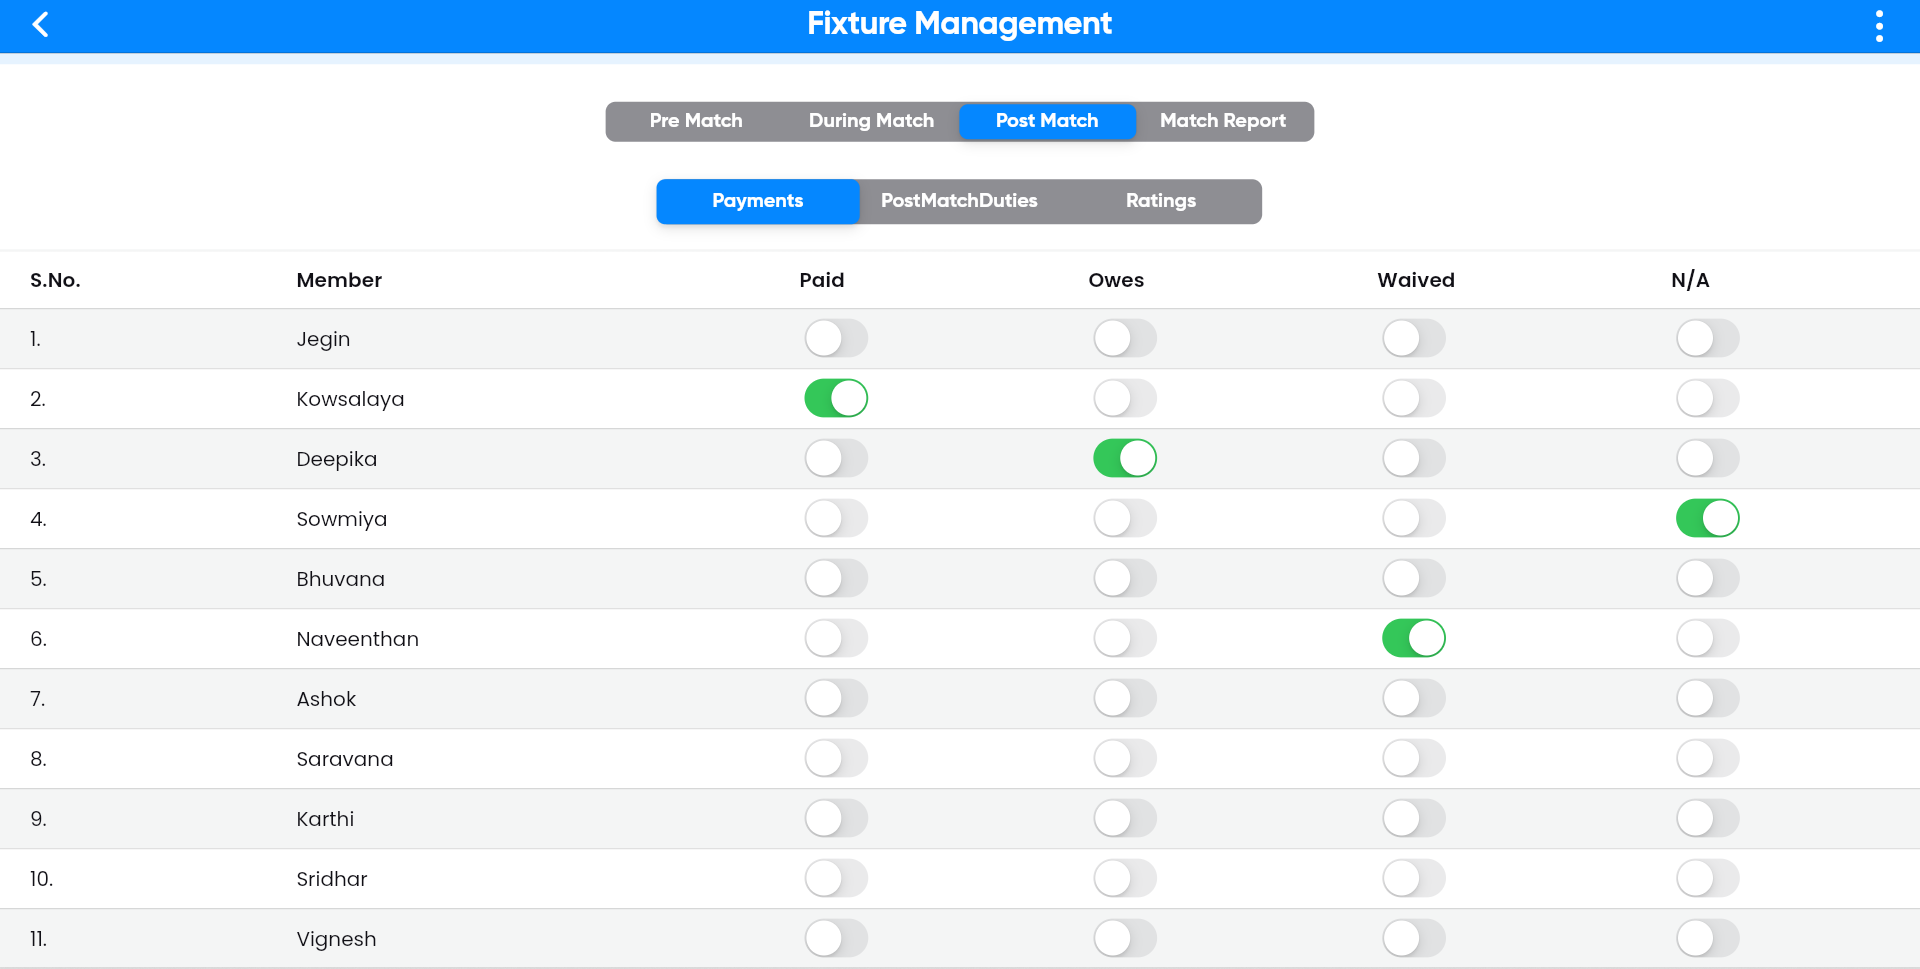Image resolution: width=1920 pixels, height=969 pixels.
Task: Turn off N/A toggle for Sowmiya
Action: (1707, 519)
